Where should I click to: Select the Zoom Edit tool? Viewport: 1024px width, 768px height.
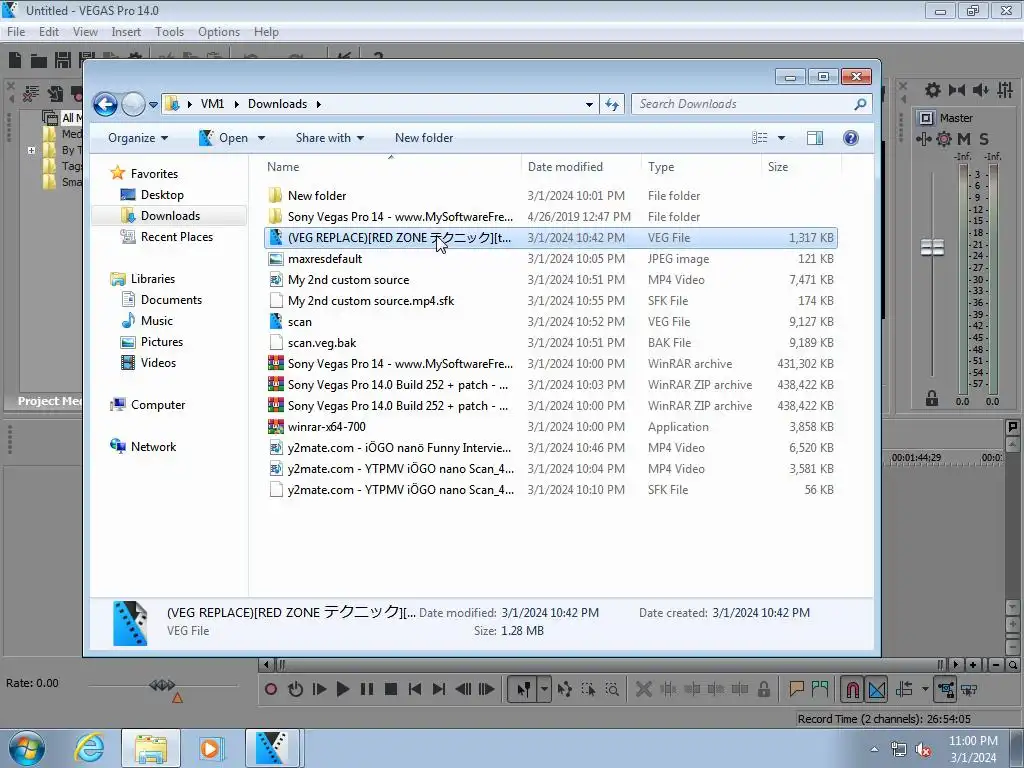tap(612, 689)
